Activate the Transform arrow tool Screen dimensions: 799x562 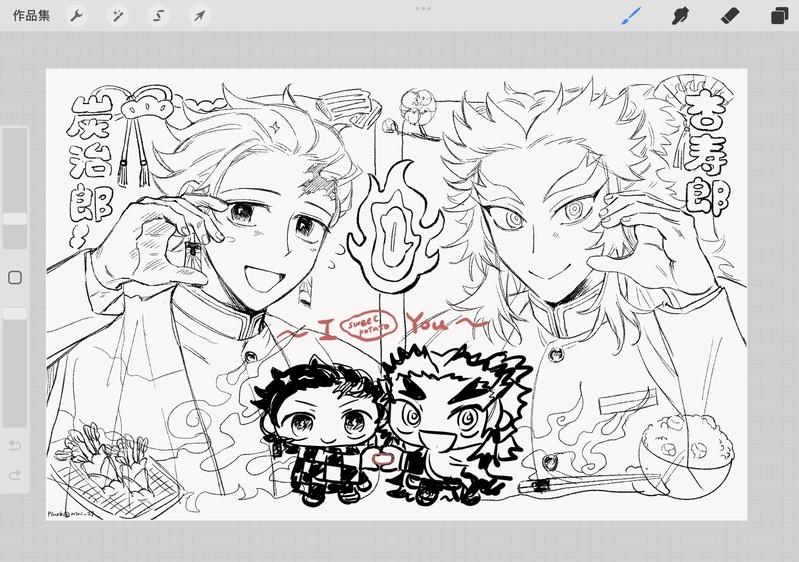tap(199, 16)
